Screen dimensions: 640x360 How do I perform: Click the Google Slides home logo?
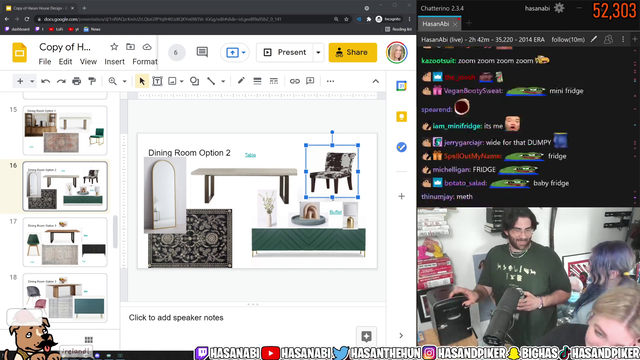20,52
